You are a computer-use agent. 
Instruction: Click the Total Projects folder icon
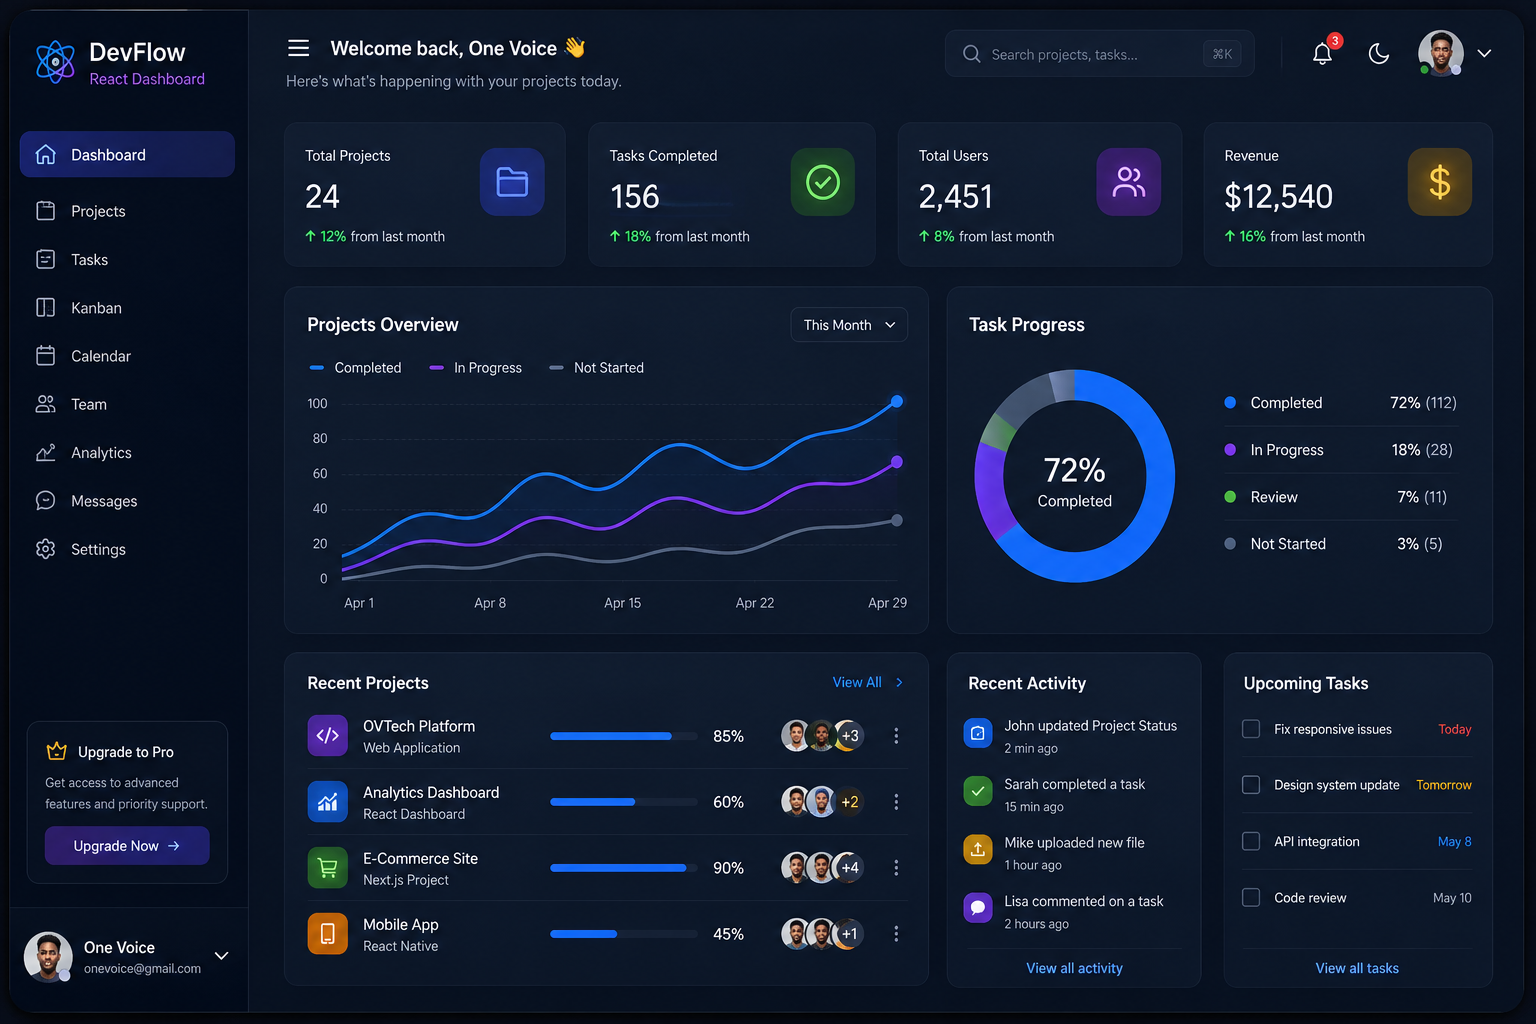(512, 182)
